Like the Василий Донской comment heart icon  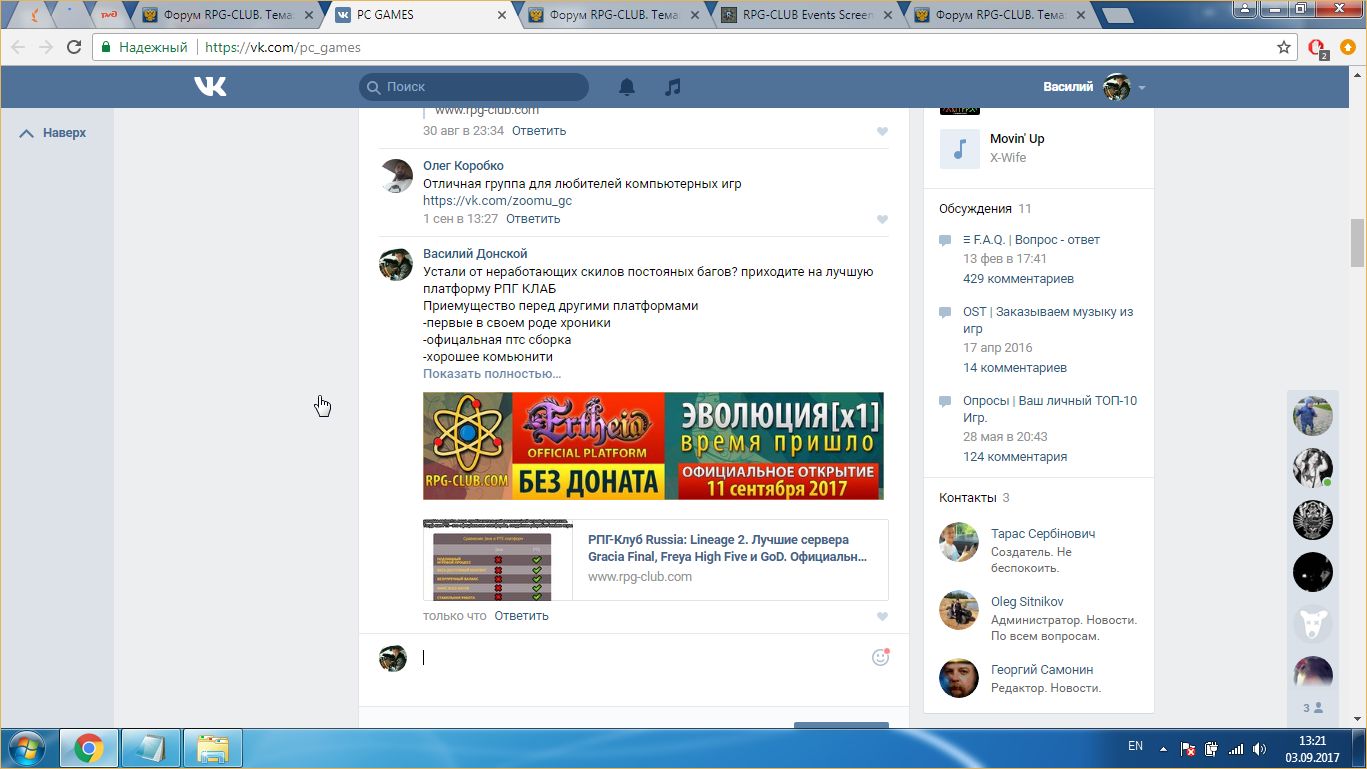[x=882, y=617]
